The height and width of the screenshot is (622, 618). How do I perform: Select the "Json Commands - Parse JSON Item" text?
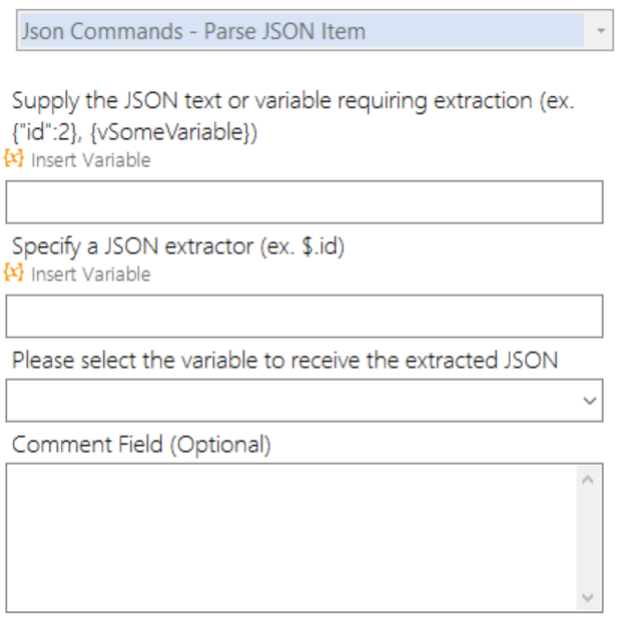tap(194, 31)
